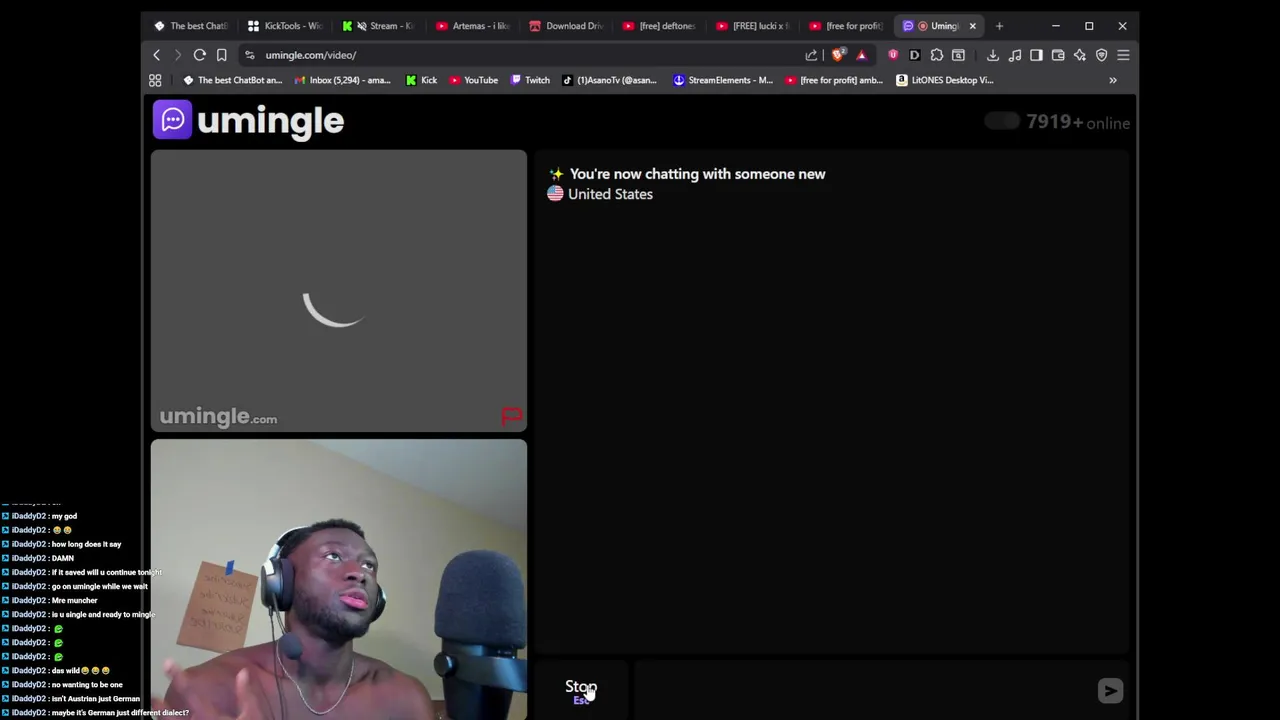Image resolution: width=1280 pixels, height=720 pixels.
Task: Switch to the '[free] deftones' tab
Action: [x=660, y=26]
